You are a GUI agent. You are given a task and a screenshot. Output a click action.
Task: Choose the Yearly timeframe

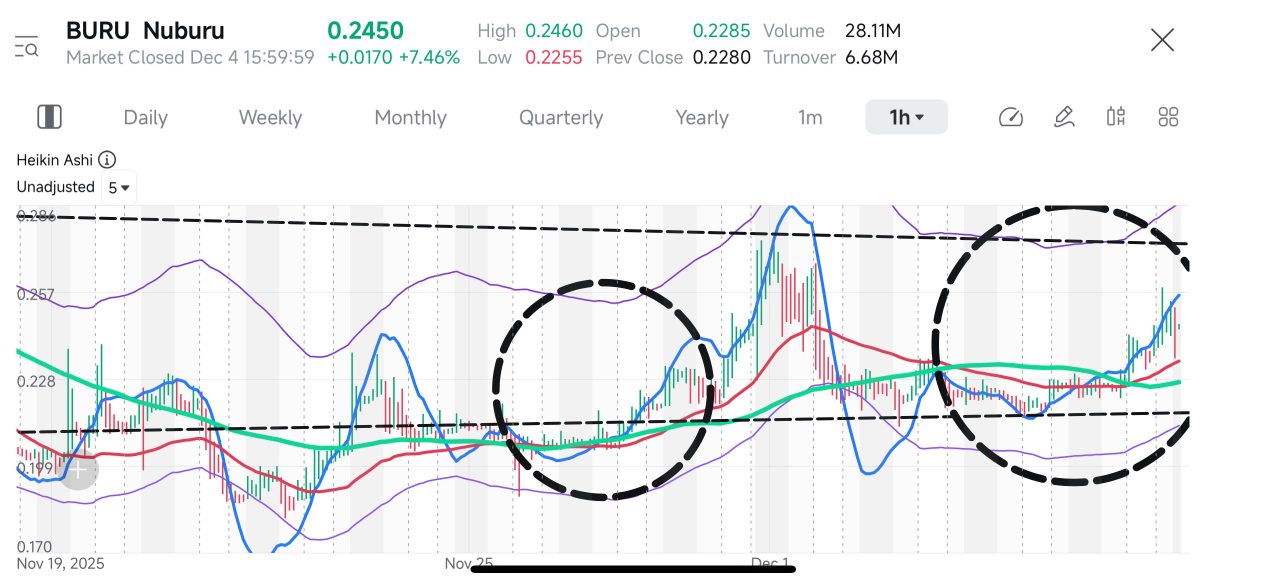pyautogui.click(x=702, y=118)
